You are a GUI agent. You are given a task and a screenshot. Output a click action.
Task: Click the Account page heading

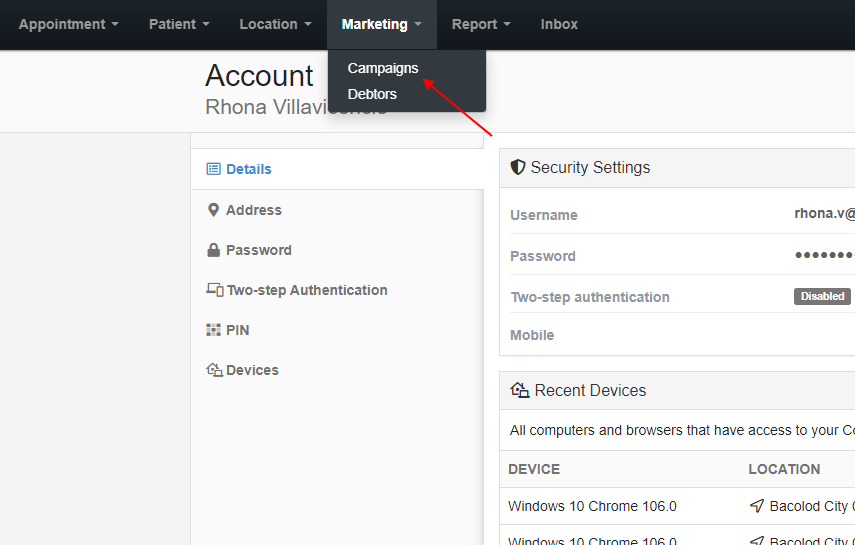pos(259,75)
